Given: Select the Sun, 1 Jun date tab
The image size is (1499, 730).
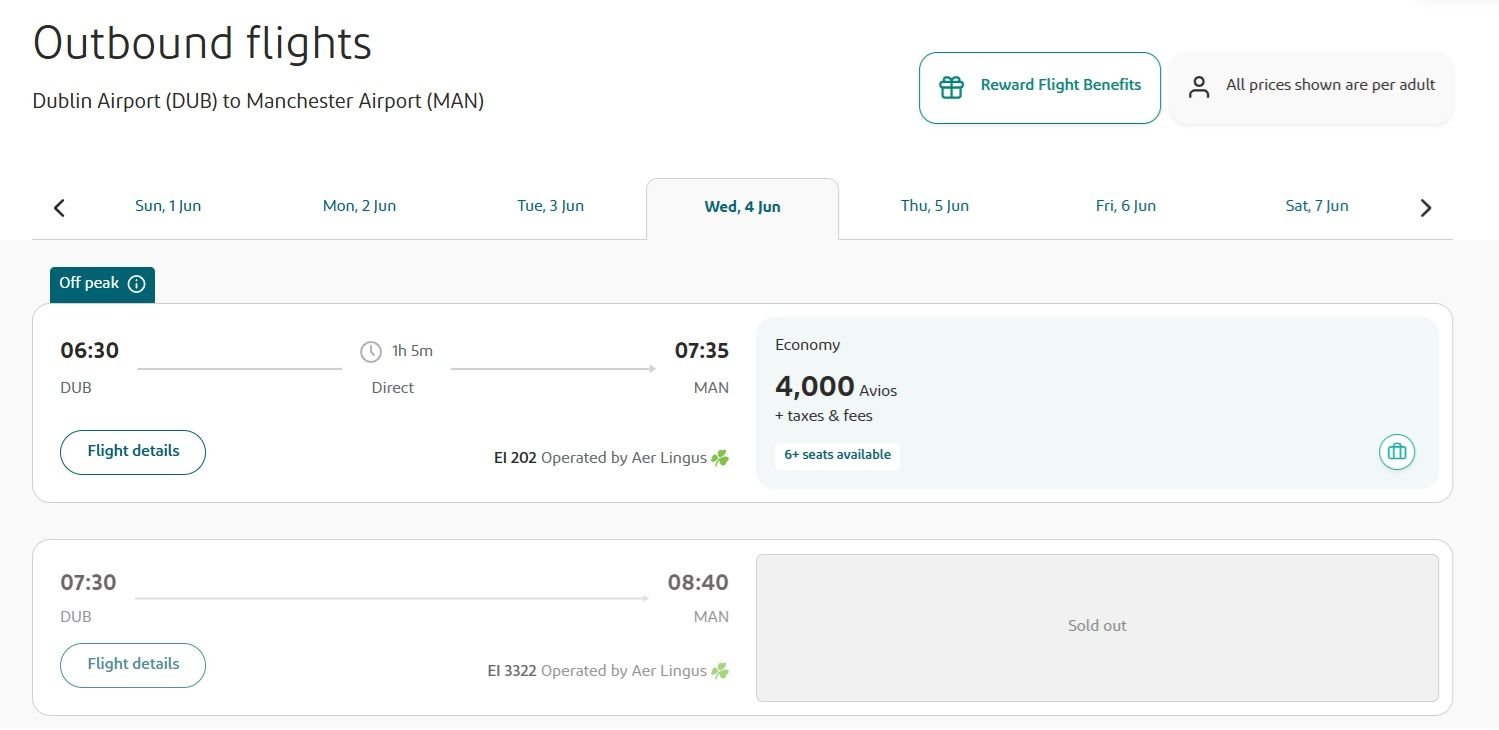Looking at the screenshot, I should tap(168, 207).
